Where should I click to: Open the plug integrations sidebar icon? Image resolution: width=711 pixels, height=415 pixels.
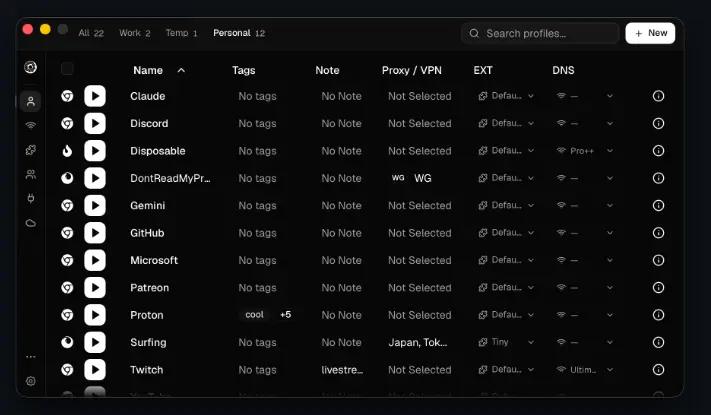coord(30,198)
